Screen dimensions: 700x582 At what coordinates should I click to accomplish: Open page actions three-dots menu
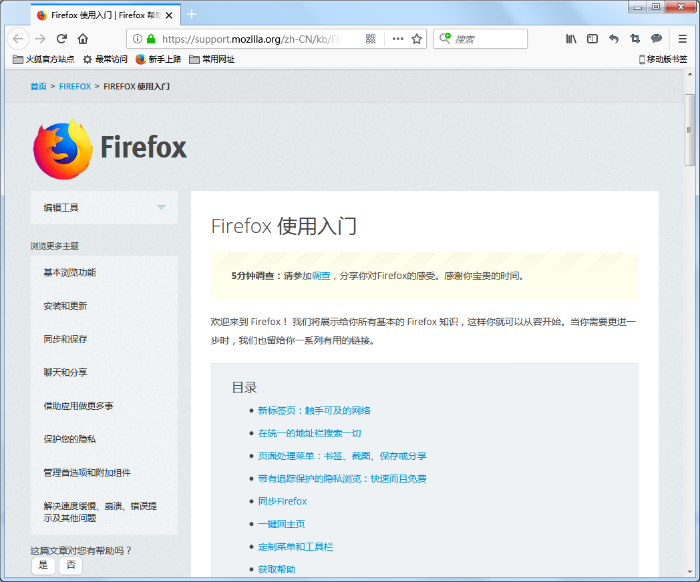click(x=398, y=39)
